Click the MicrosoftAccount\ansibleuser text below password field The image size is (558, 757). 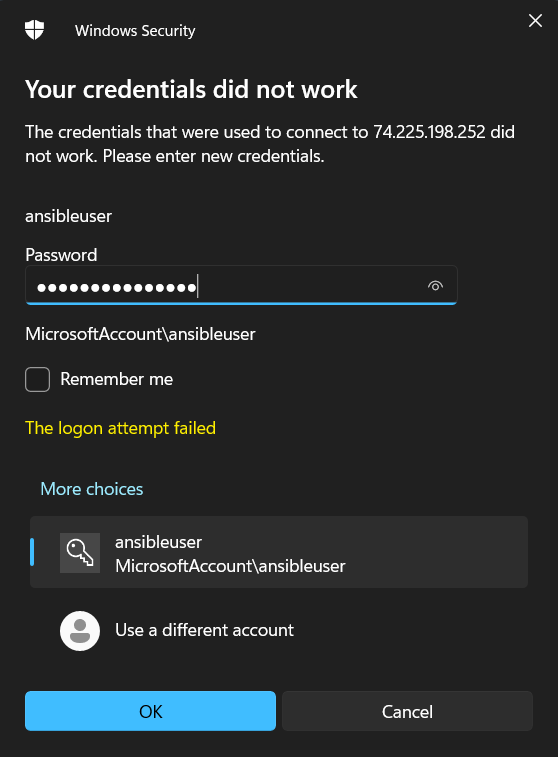[x=140, y=334]
